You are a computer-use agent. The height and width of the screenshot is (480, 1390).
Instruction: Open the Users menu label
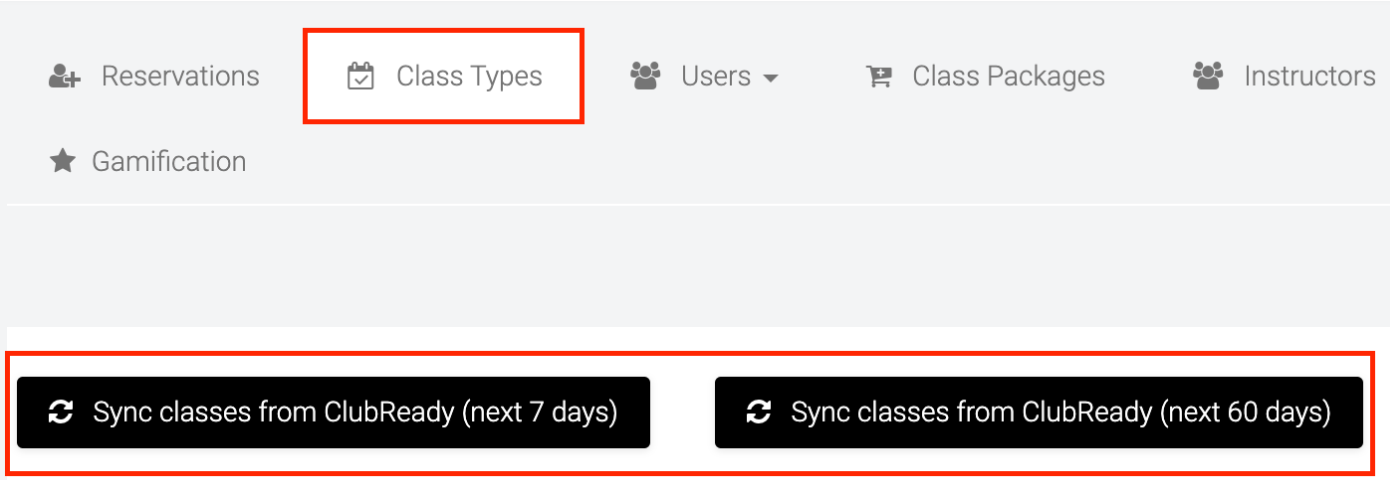click(715, 77)
